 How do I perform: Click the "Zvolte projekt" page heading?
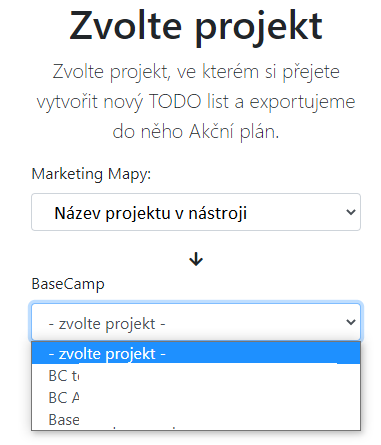coord(196,27)
